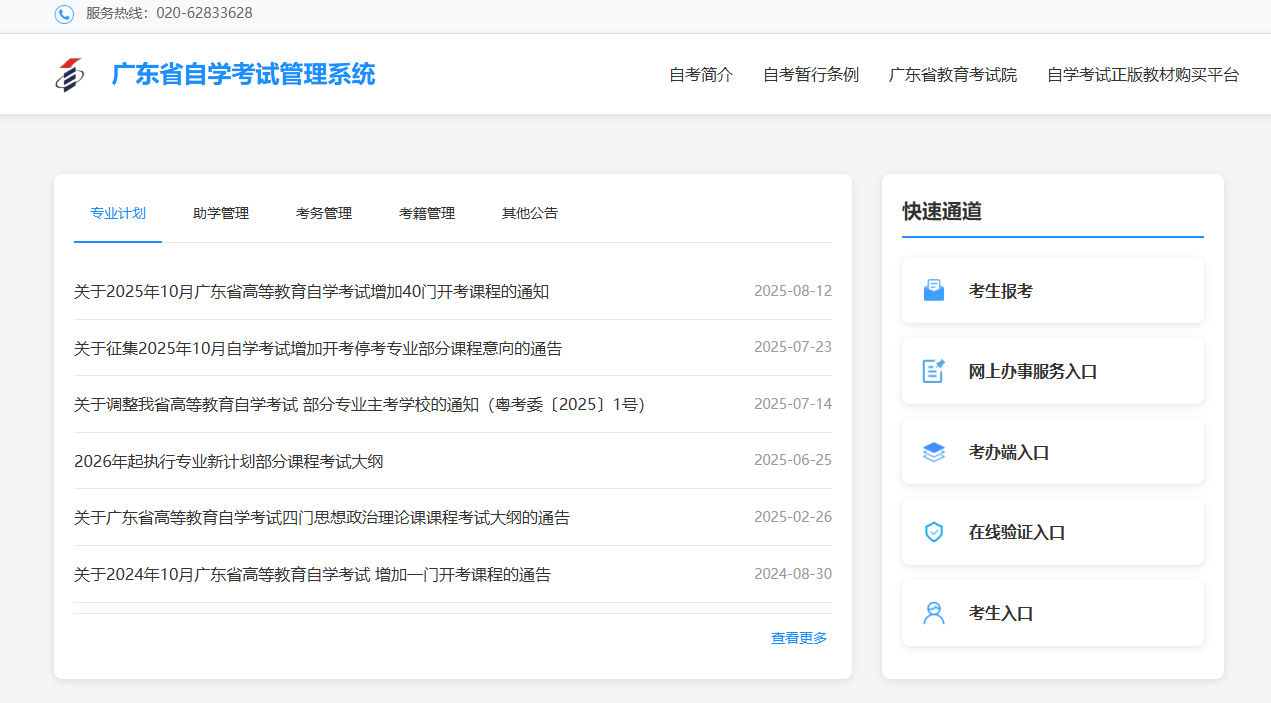
Task: Go to 广东省教育考试院 navigation link
Action: 953,75
